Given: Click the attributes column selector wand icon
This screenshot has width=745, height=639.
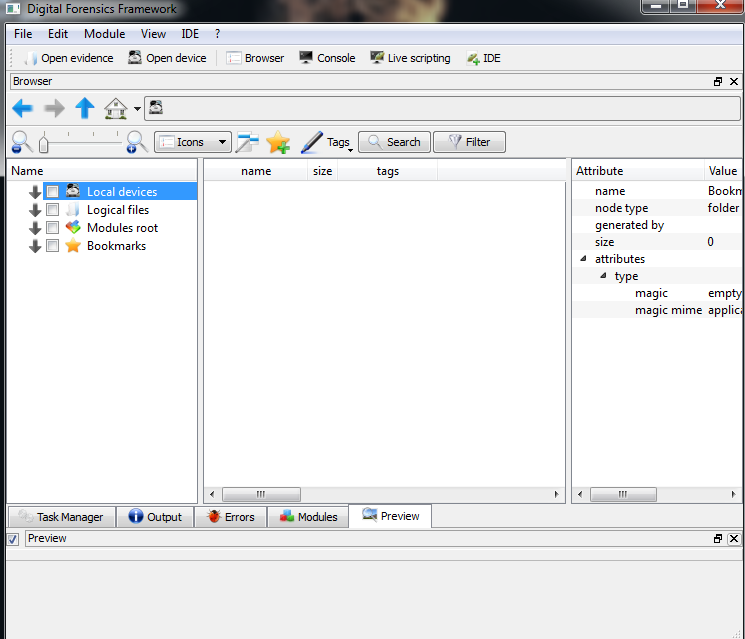Looking at the screenshot, I should [247, 142].
